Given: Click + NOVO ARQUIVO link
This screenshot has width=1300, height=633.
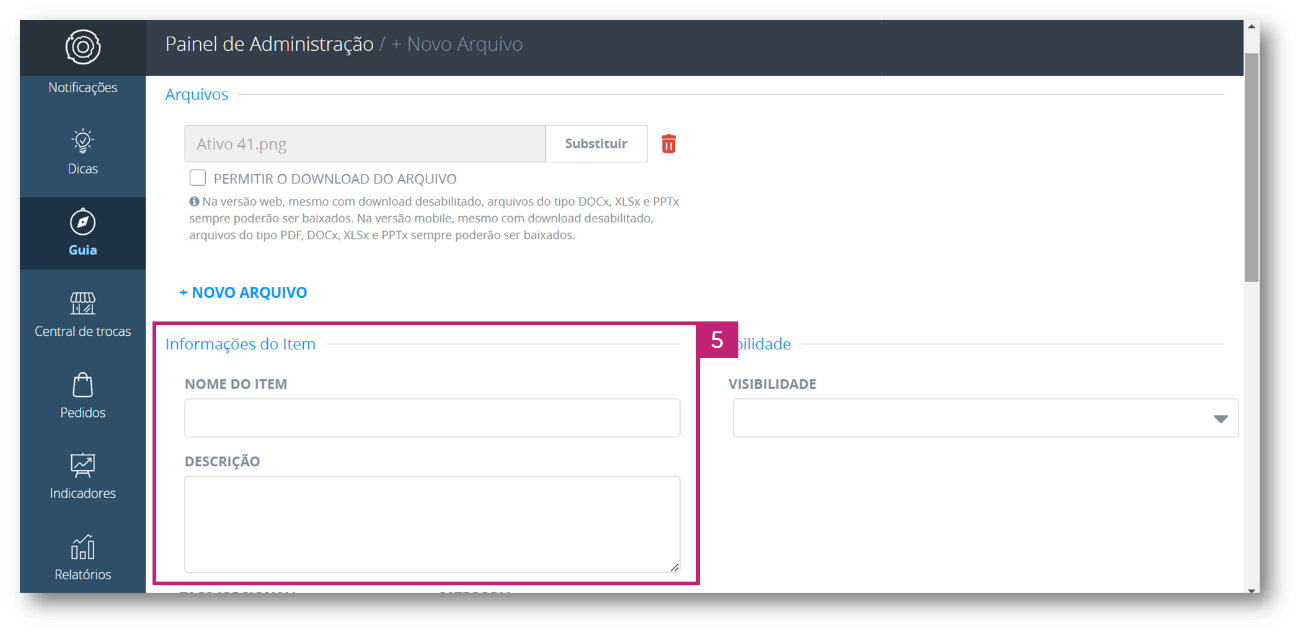Looking at the screenshot, I should [x=243, y=293].
